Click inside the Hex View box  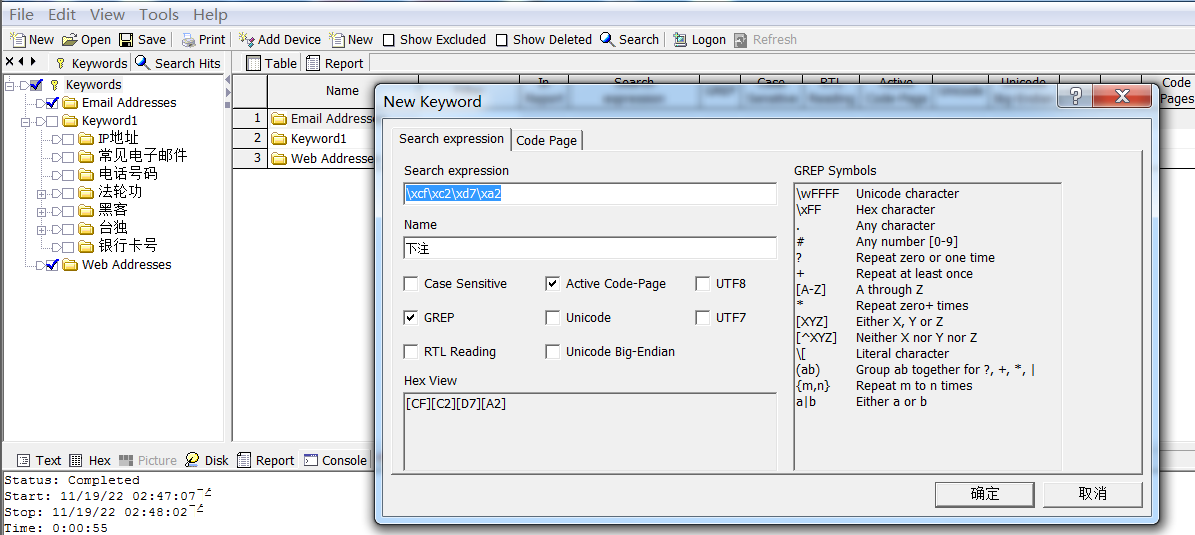click(x=590, y=431)
